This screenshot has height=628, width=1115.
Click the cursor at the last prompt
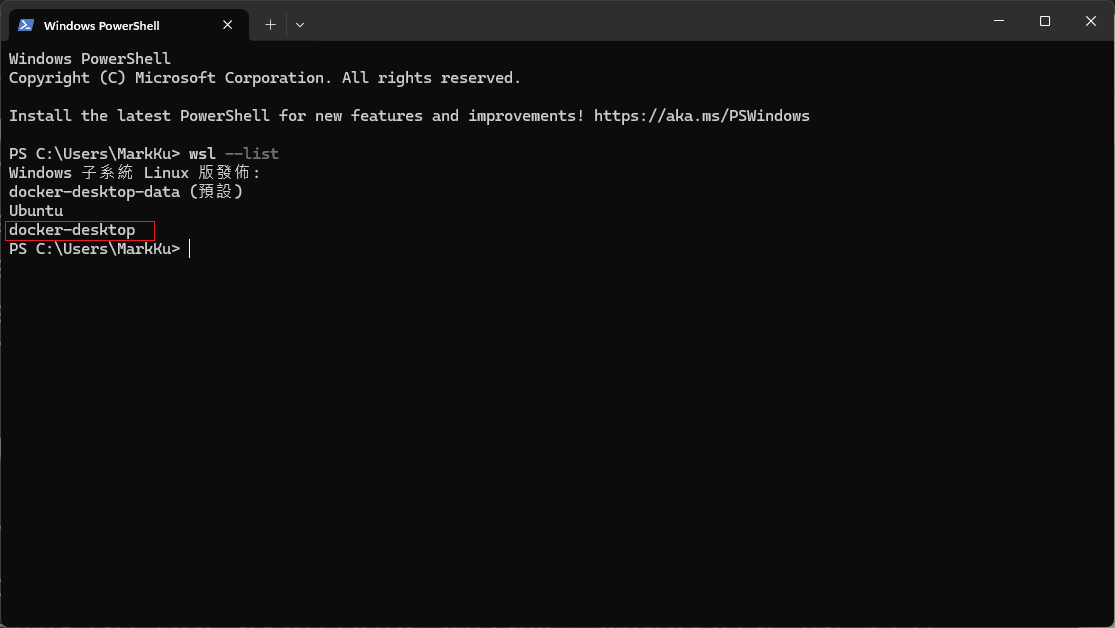[189, 249]
